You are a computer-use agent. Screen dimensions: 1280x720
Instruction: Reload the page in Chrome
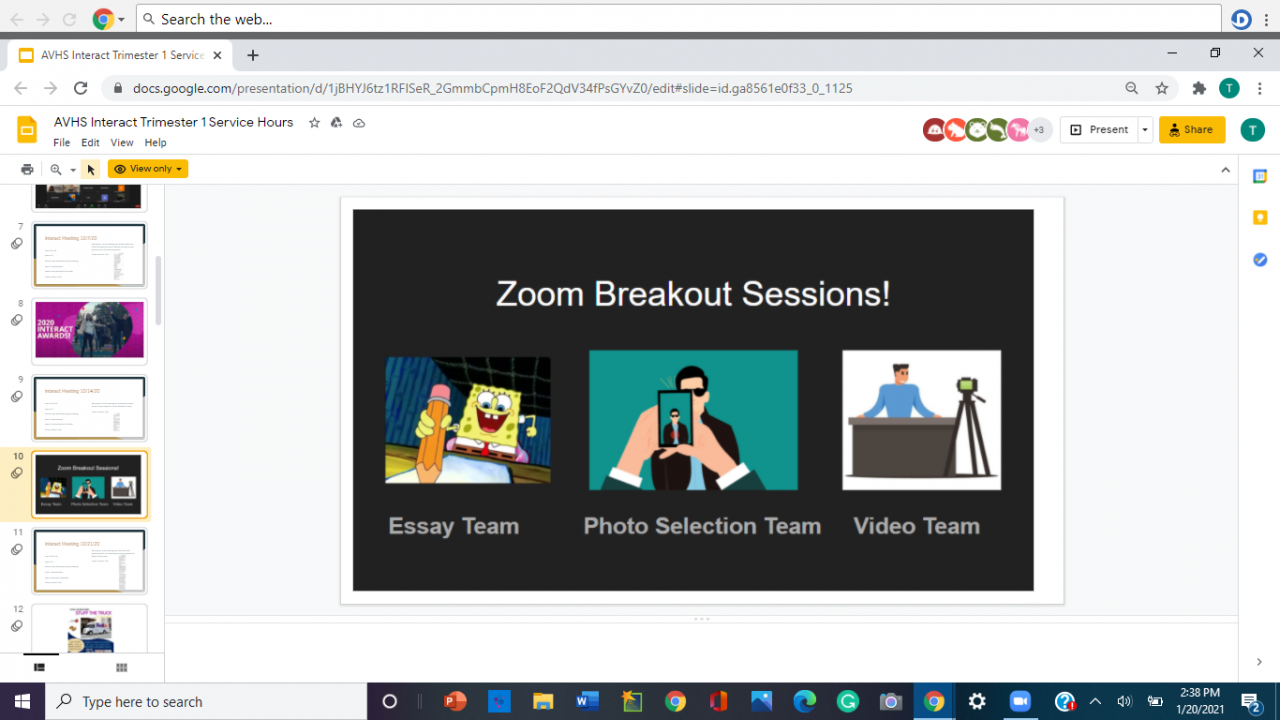81,88
